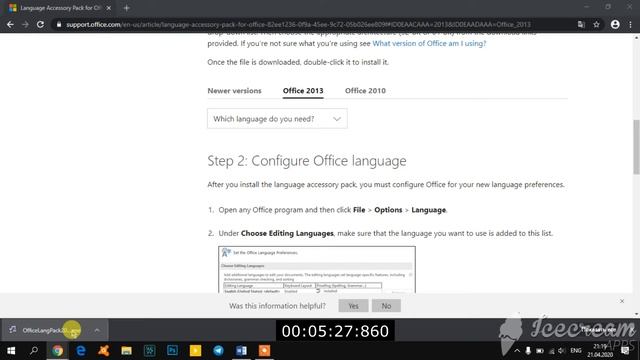Click the Chrome icon in the taskbar
640x360 pixels.
tap(58, 351)
